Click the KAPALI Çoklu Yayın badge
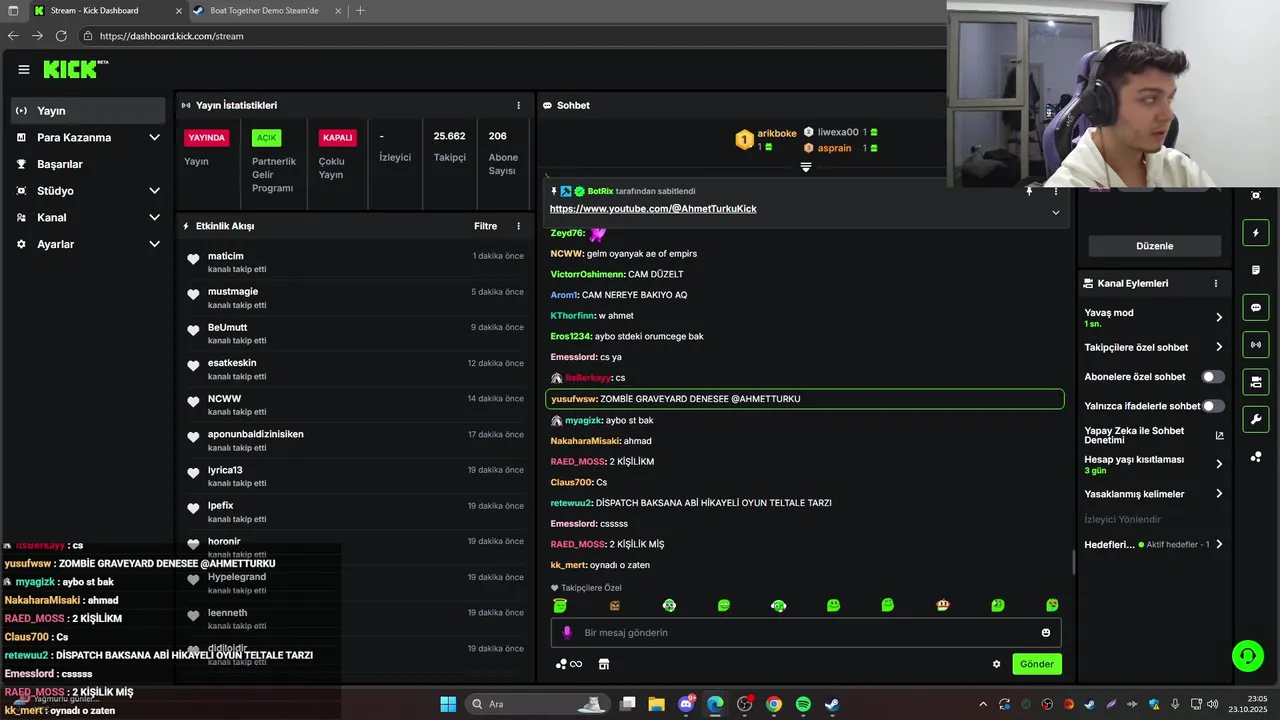The image size is (1280, 720). (337, 138)
